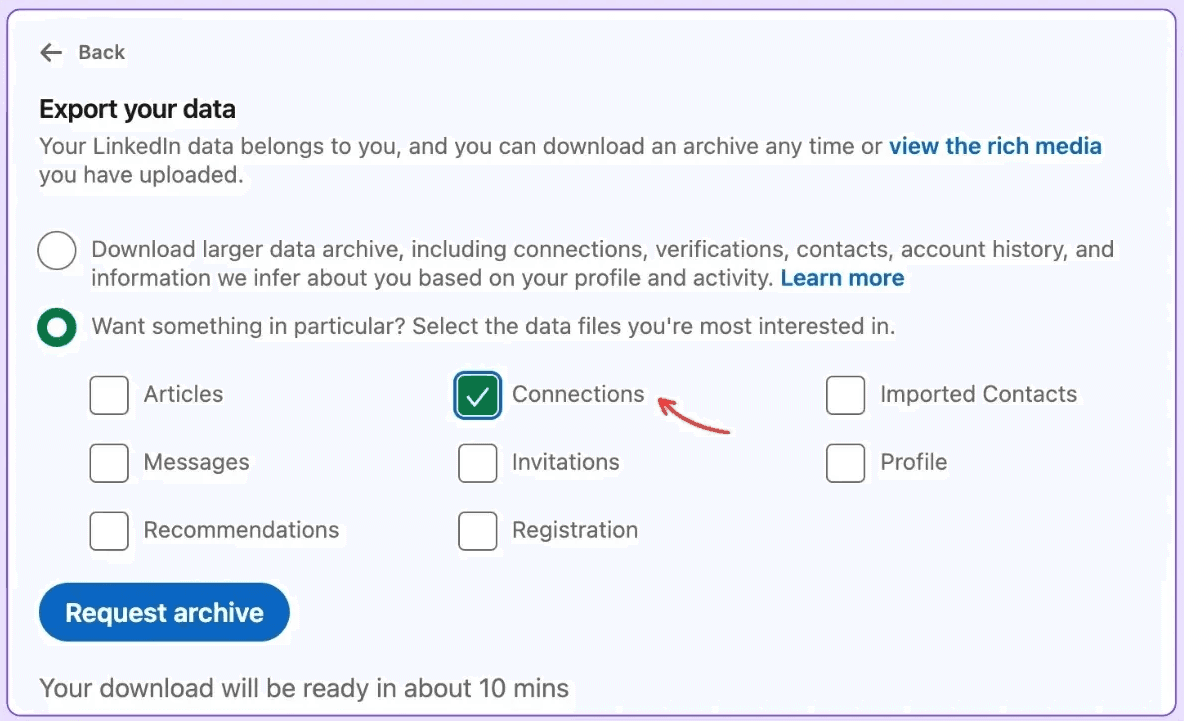Open the 'view the rich media' link

point(994,146)
